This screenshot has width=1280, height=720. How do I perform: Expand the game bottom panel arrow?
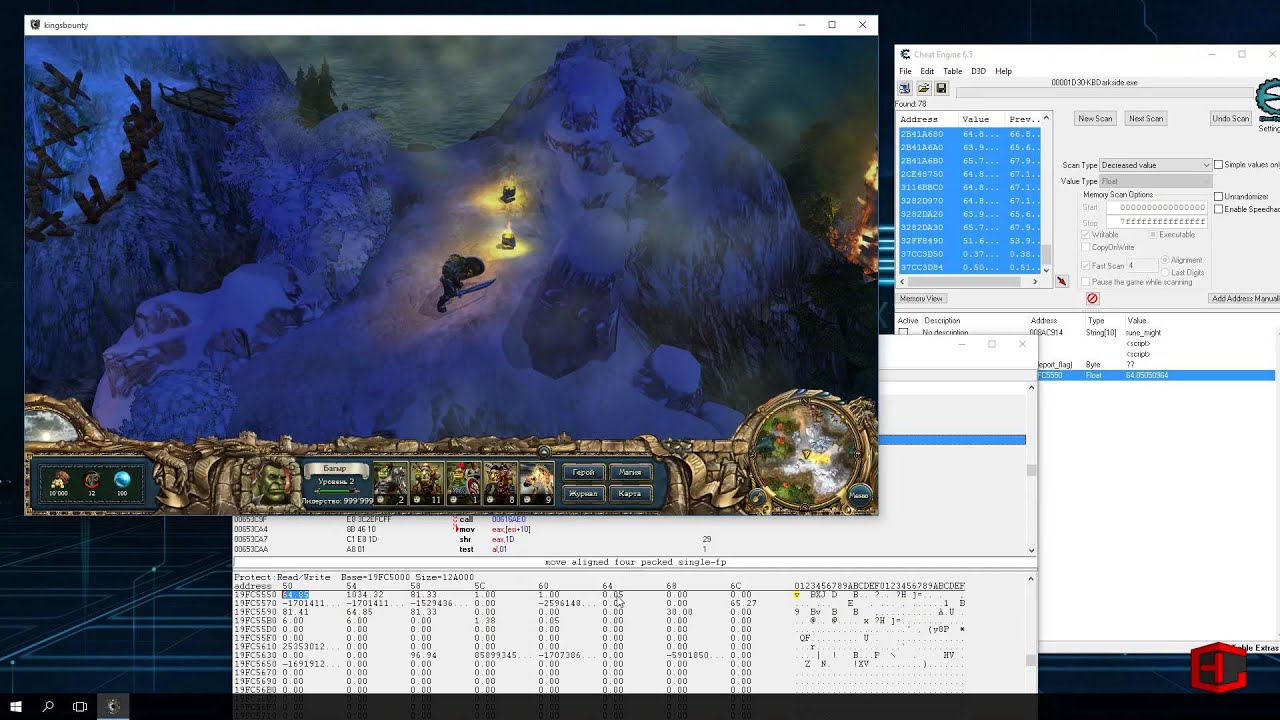tap(543, 452)
